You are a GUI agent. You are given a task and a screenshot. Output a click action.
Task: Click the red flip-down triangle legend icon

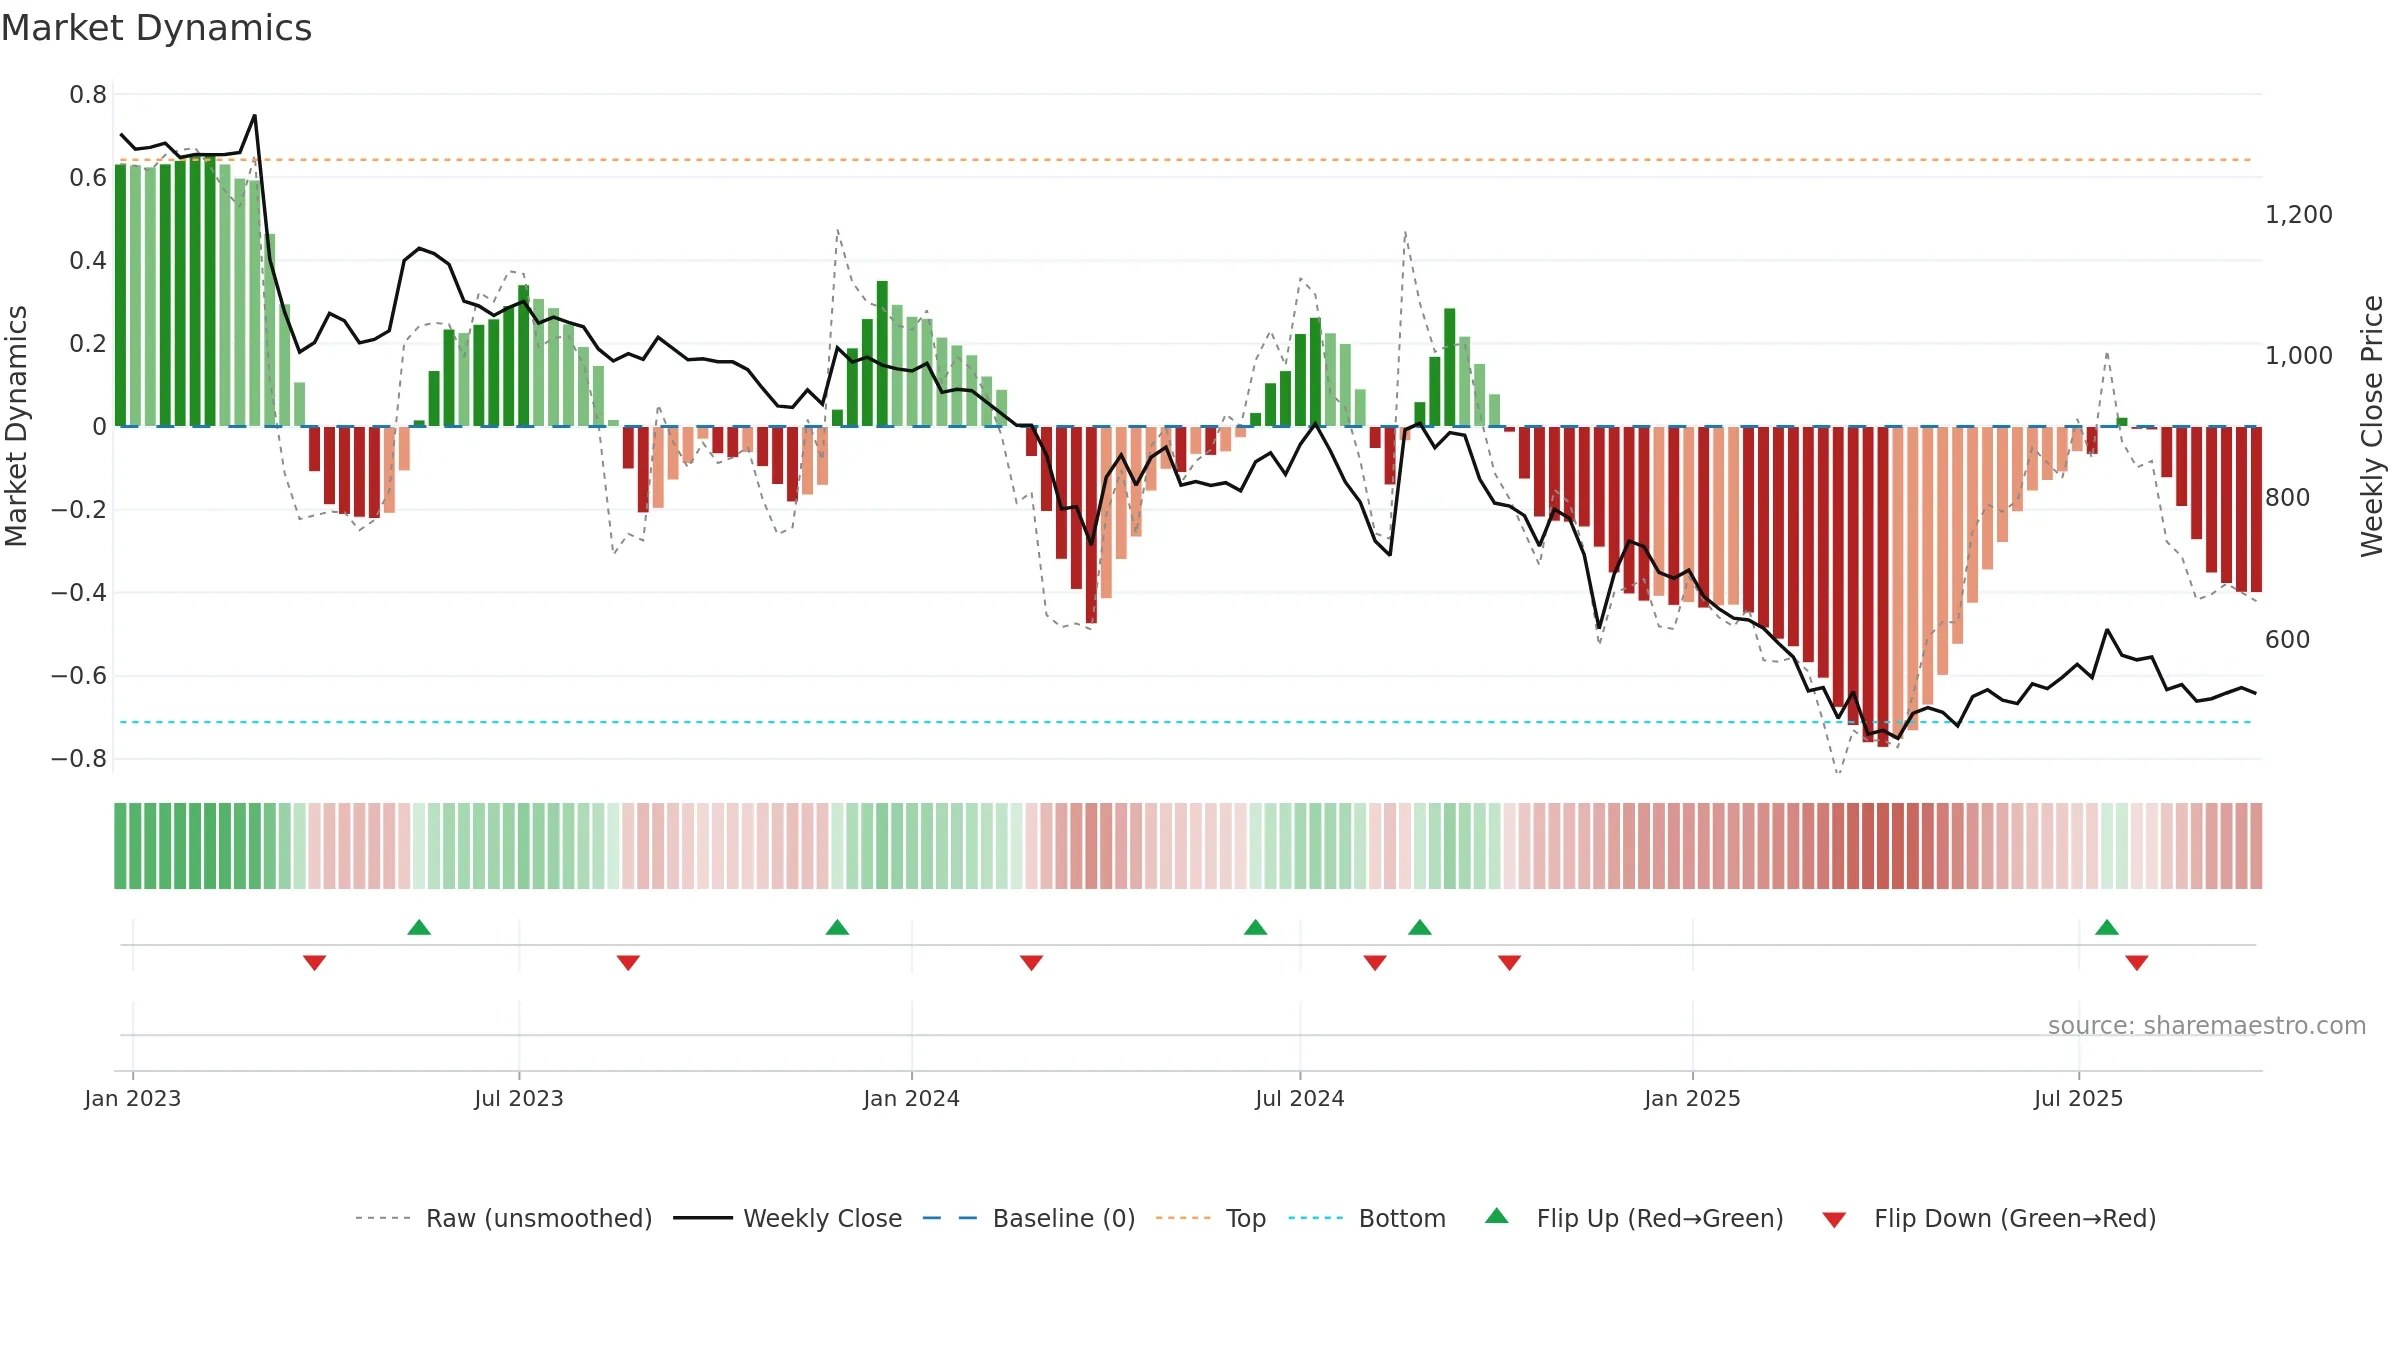1834,1220
